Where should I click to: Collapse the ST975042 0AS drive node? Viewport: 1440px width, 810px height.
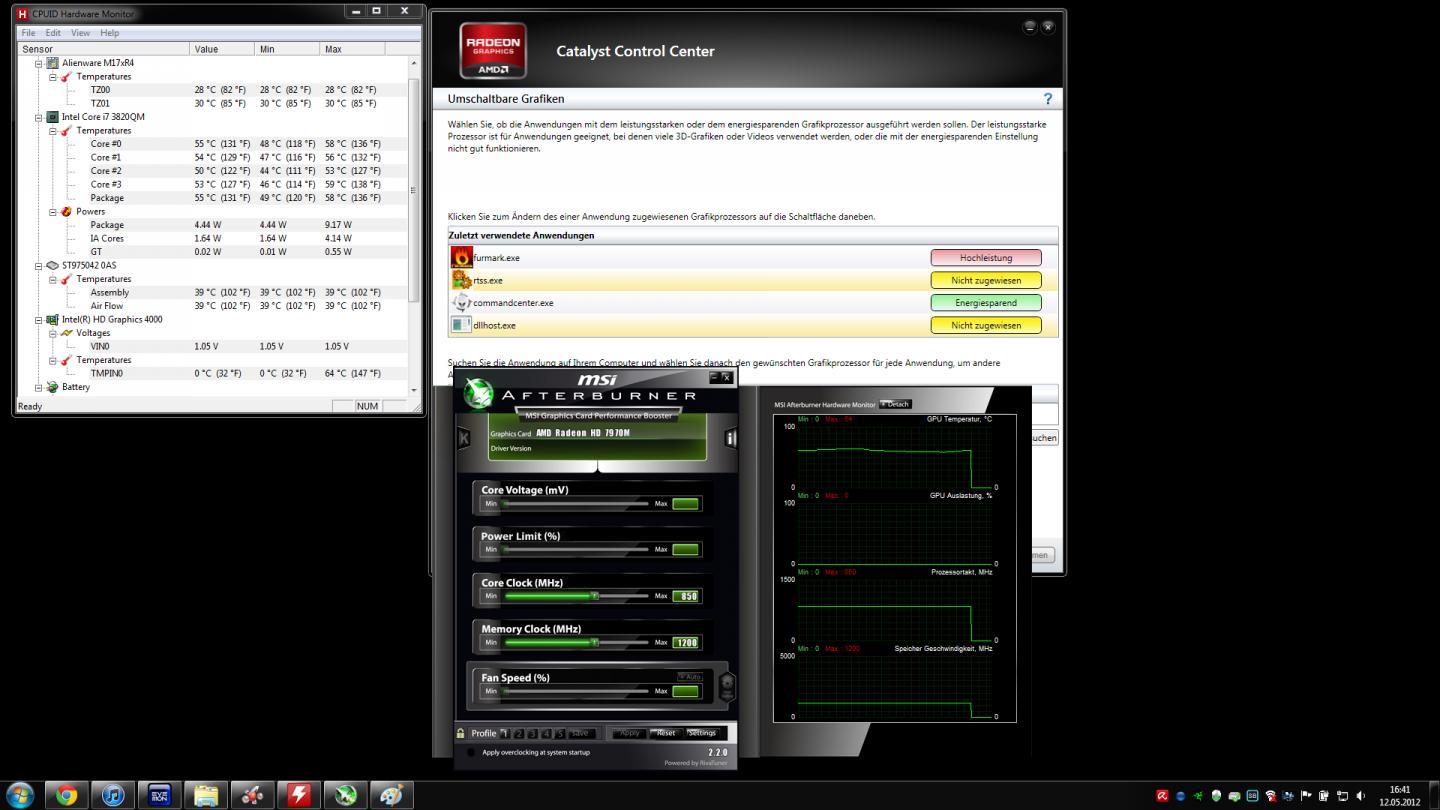coord(39,265)
